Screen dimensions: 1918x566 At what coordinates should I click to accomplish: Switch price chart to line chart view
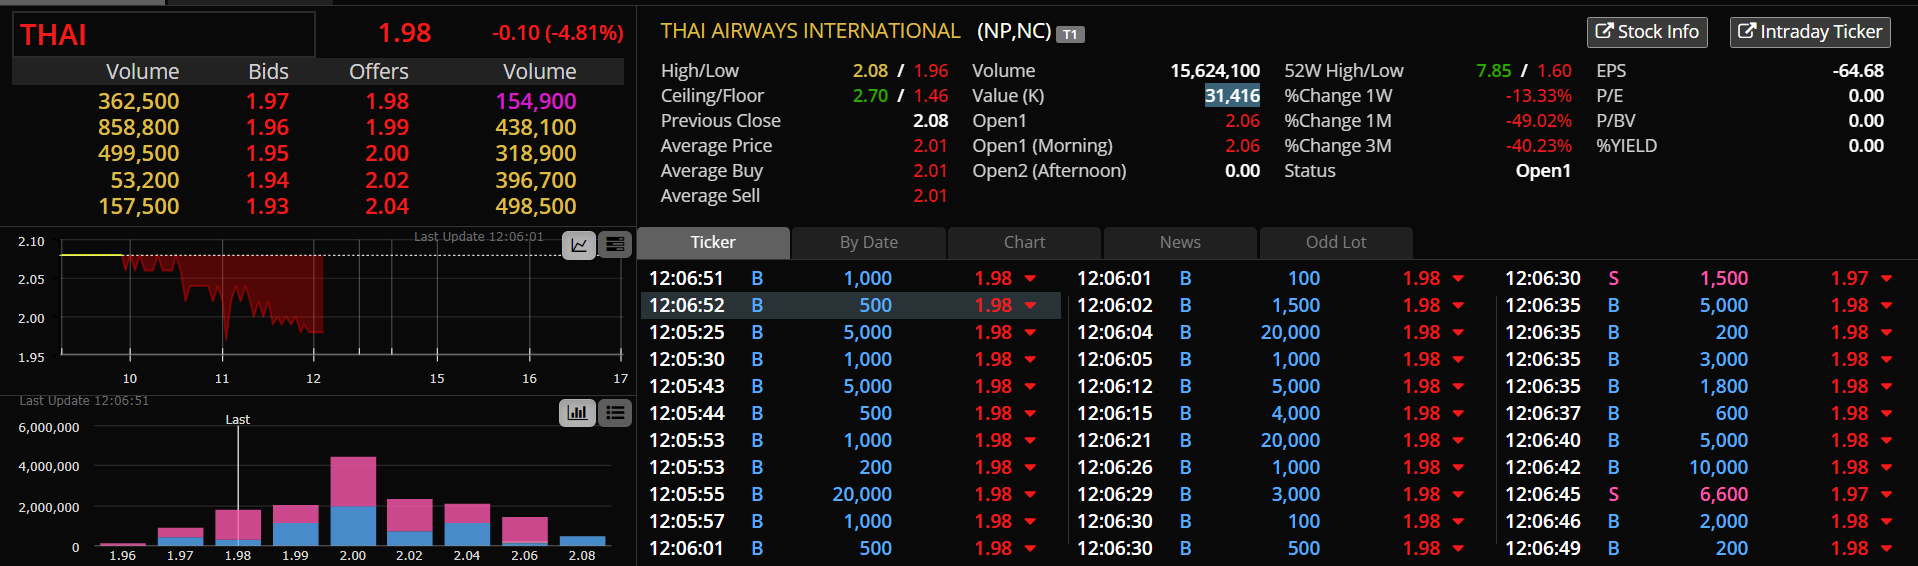click(x=579, y=245)
